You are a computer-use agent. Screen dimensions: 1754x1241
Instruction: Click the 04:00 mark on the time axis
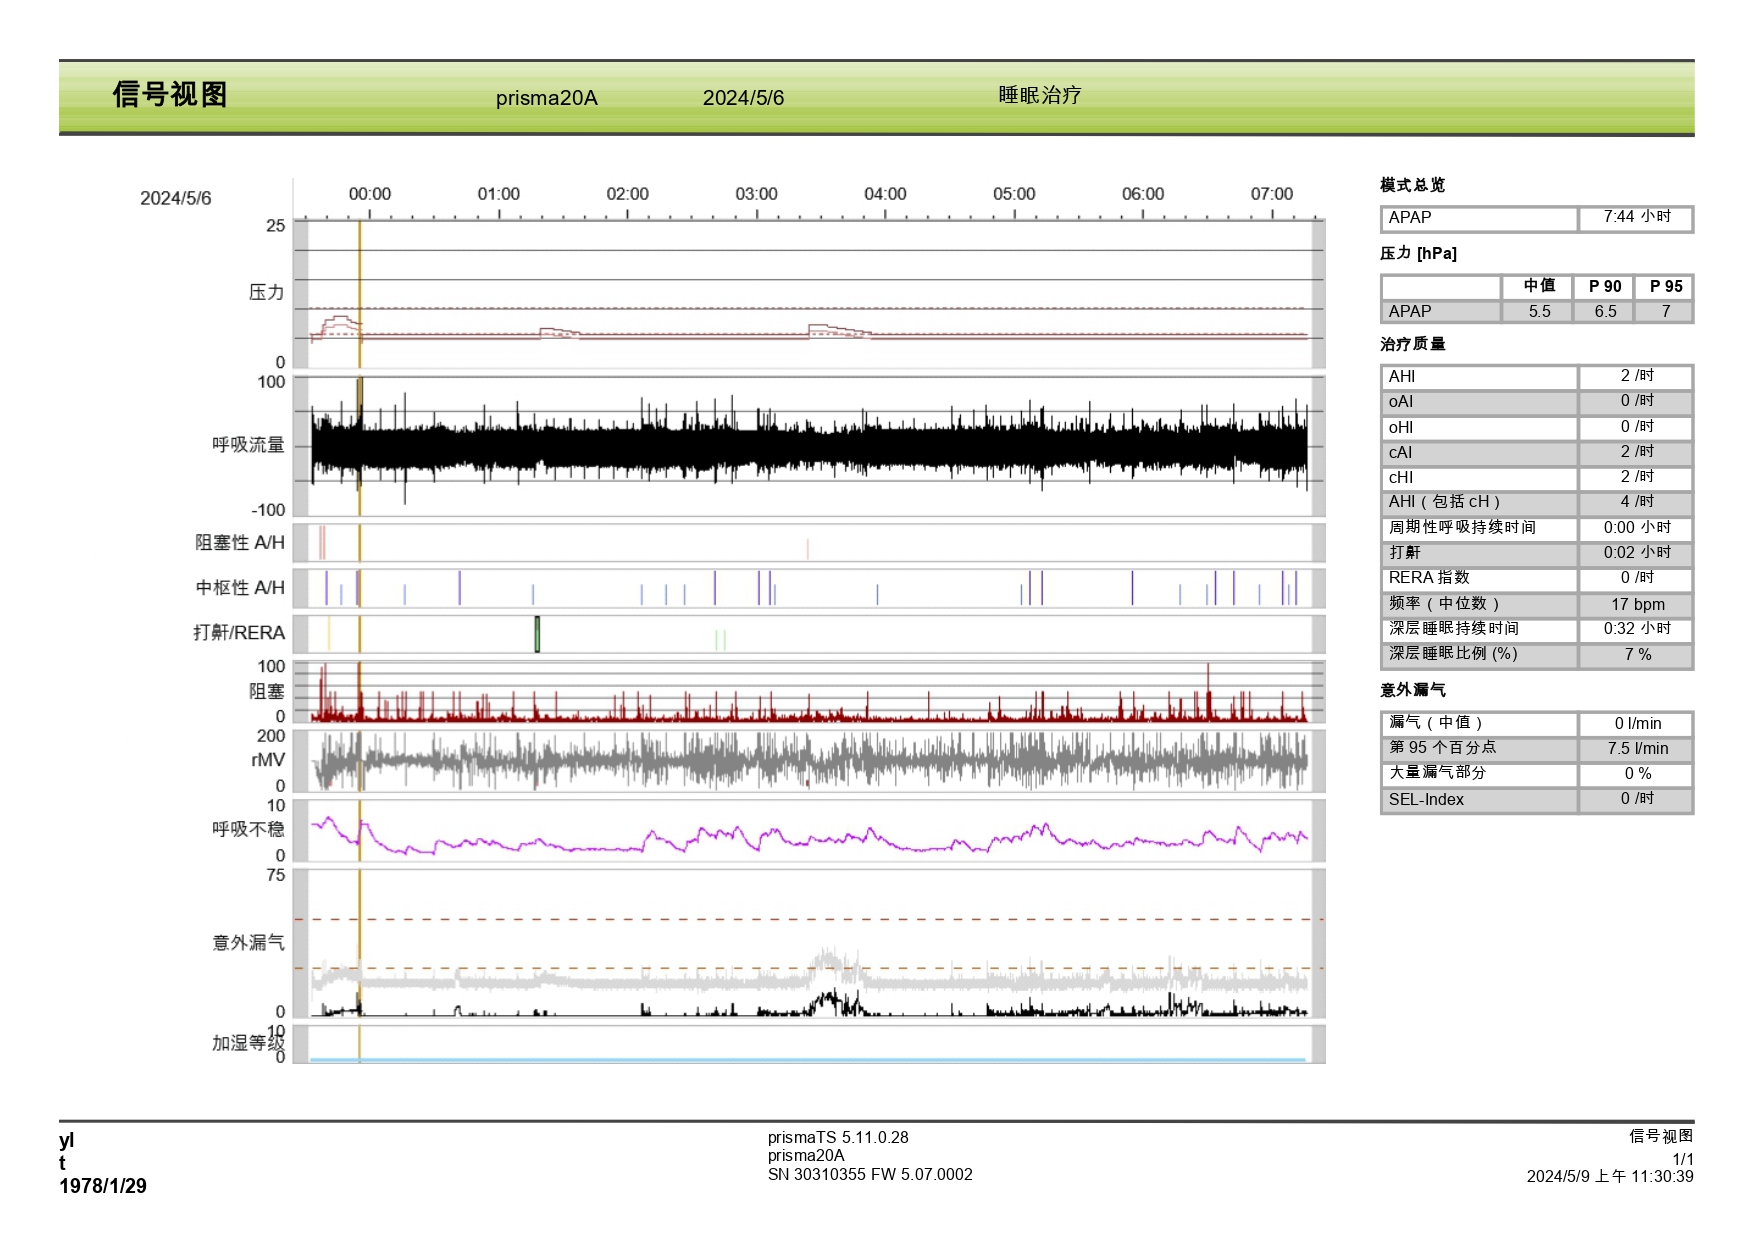[884, 194]
